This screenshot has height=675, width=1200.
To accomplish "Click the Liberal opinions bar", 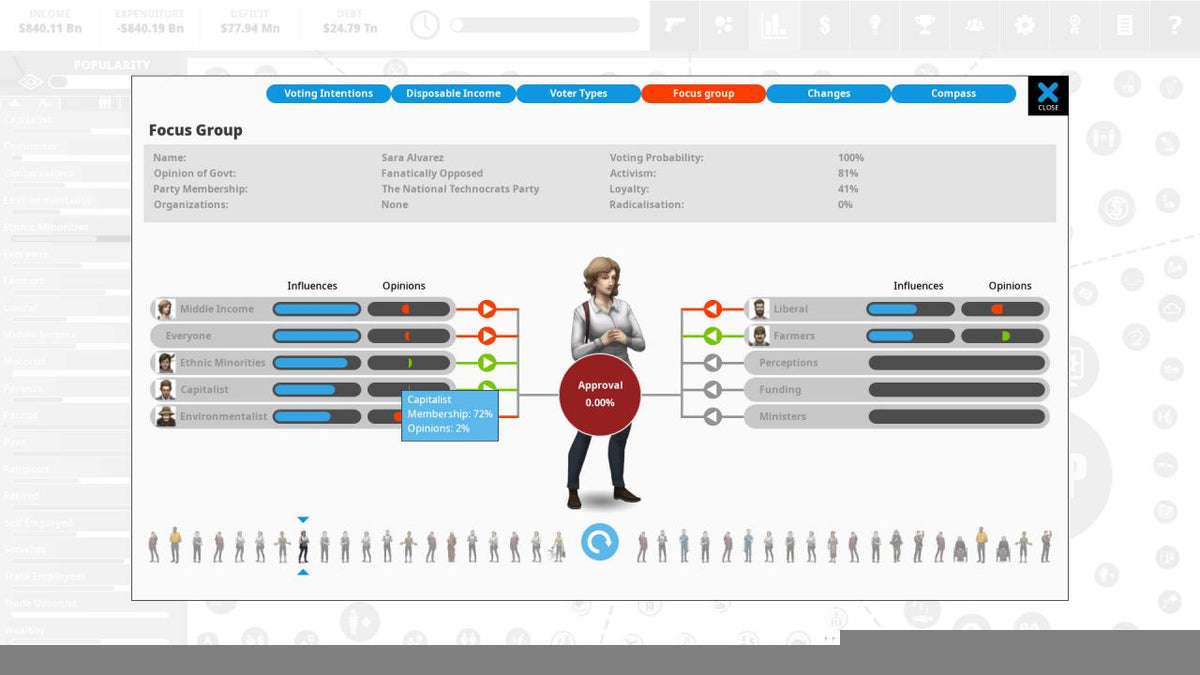I will click(x=1004, y=309).
